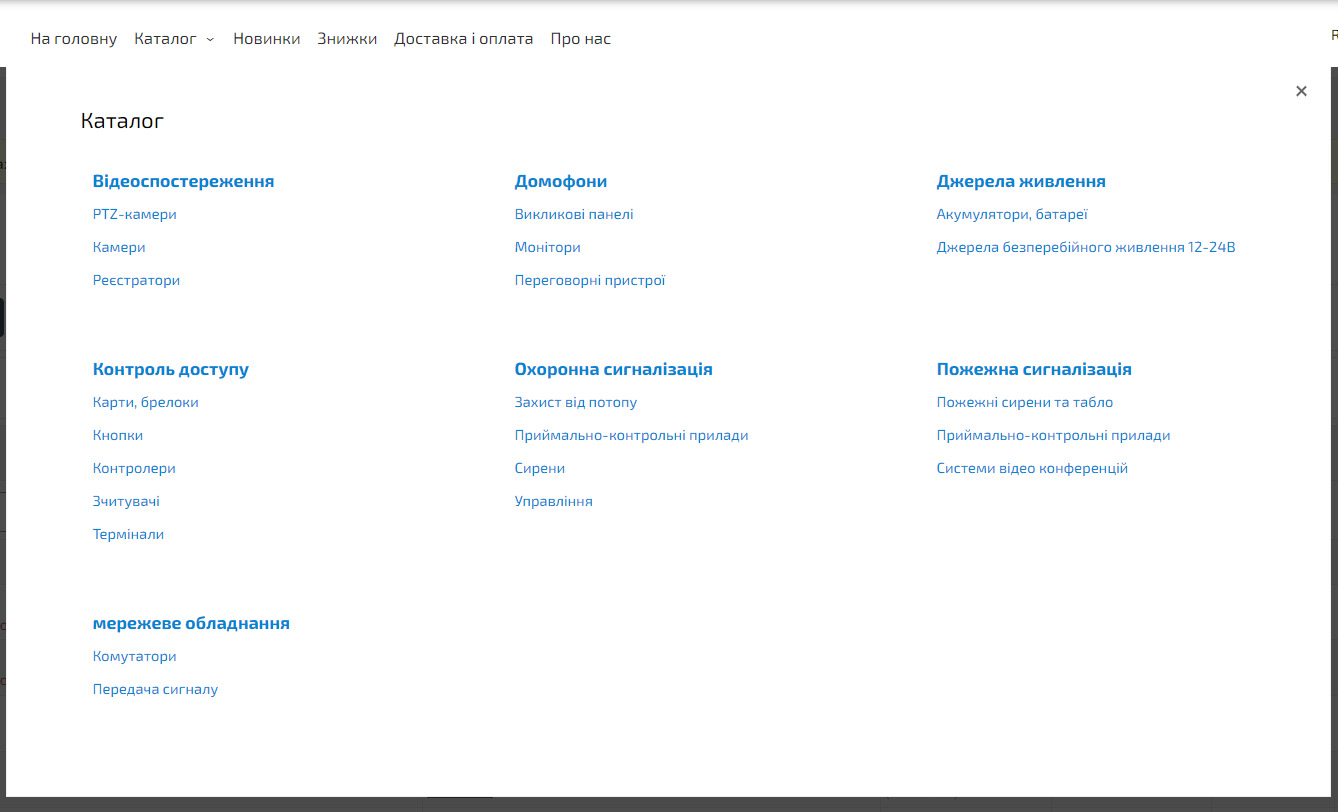
Task: Open the Новинки menu item
Action: [x=266, y=39]
